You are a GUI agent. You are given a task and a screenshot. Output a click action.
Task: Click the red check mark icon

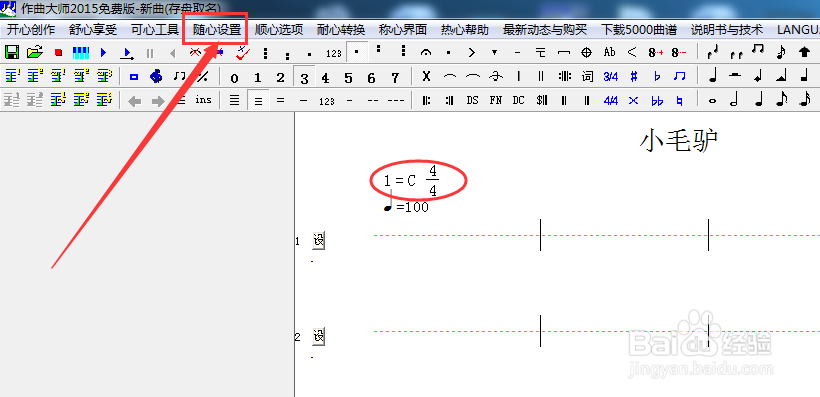click(242, 52)
